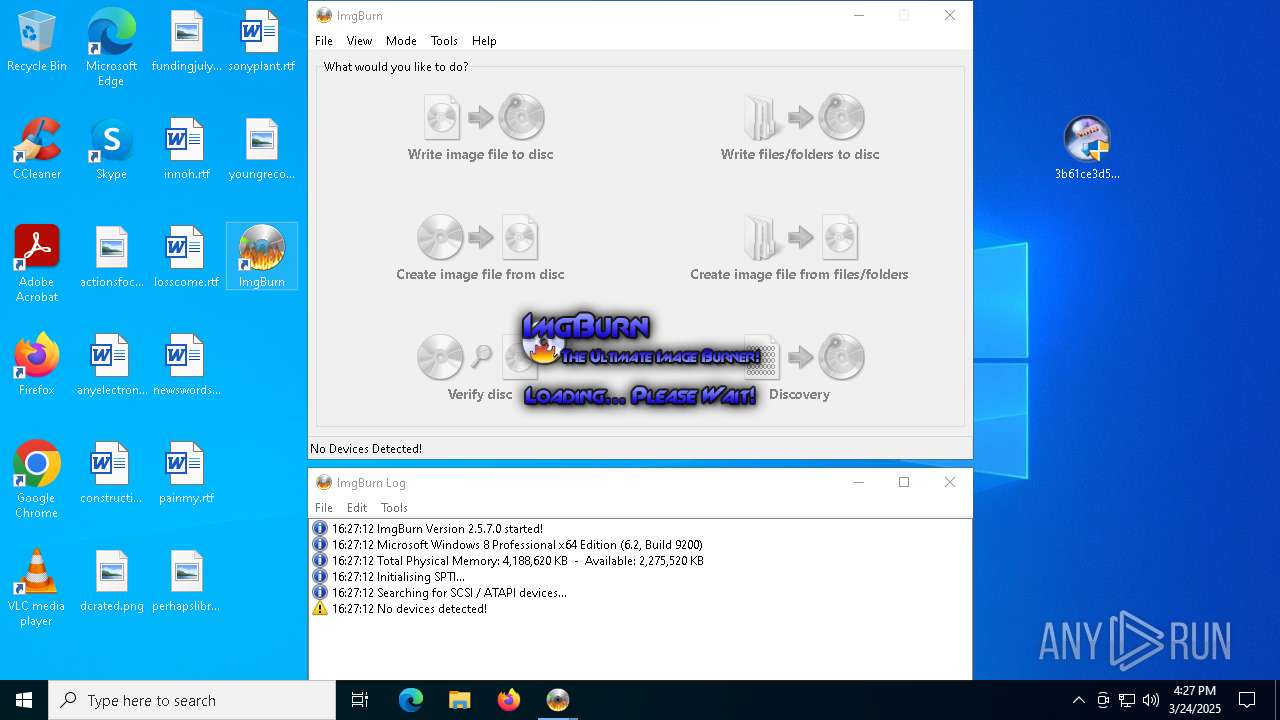Open the Help menu
1280x720 pixels.
pyautogui.click(x=484, y=41)
